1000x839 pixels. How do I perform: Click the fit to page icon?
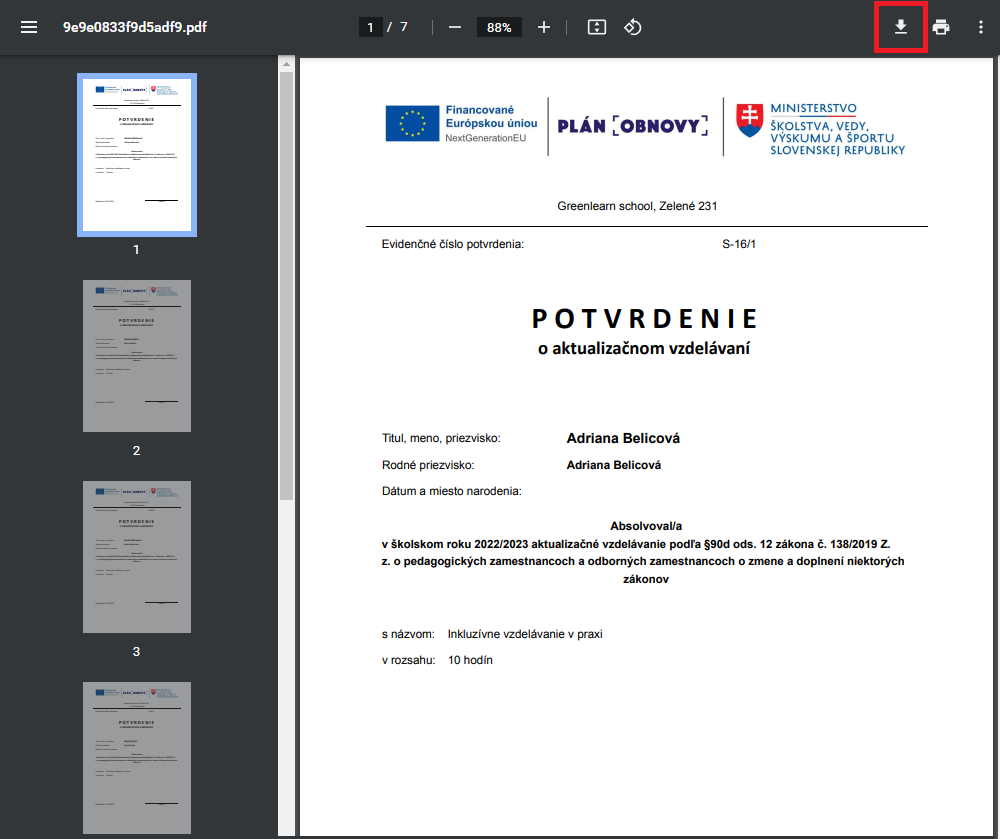click(597, 27)
